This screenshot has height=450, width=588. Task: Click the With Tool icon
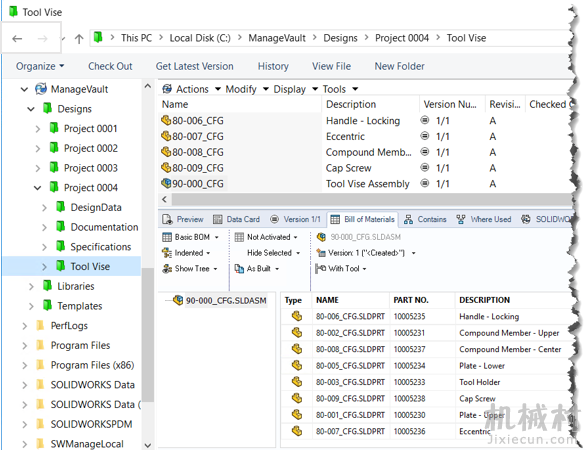pyautogui.click(x=321, y=268)
